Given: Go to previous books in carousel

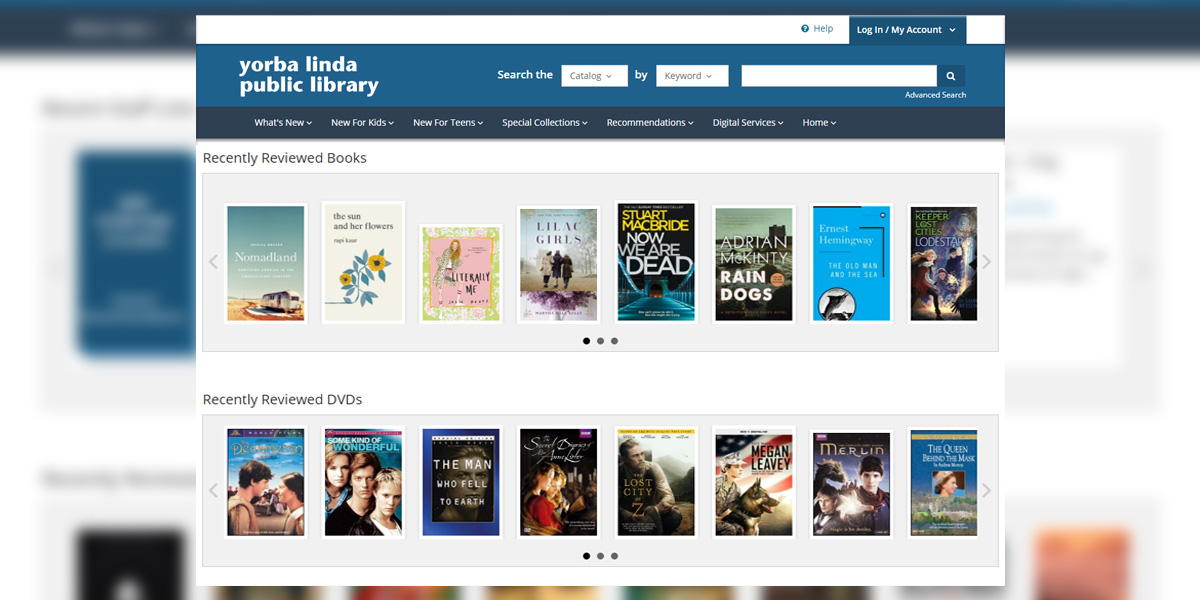Looking at the screenshot, I should [213, 262].
